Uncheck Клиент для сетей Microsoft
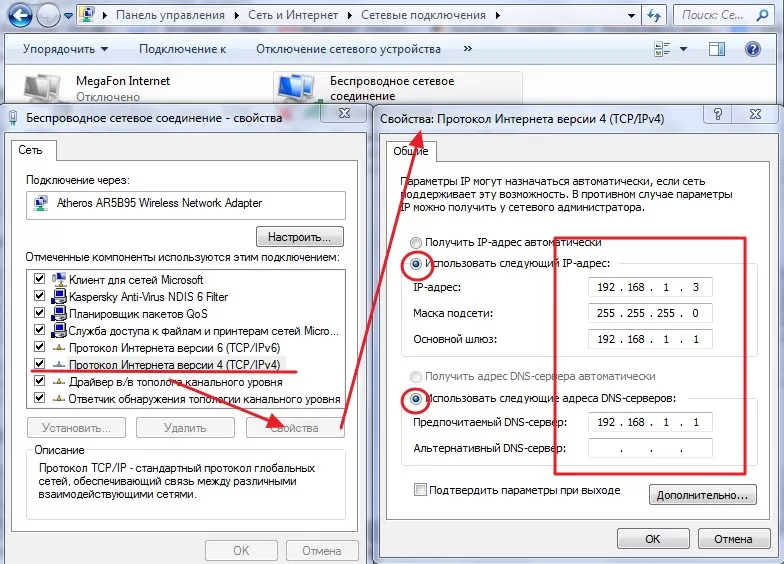The height and width of the screenshot is (564, 784). [40, 278]
